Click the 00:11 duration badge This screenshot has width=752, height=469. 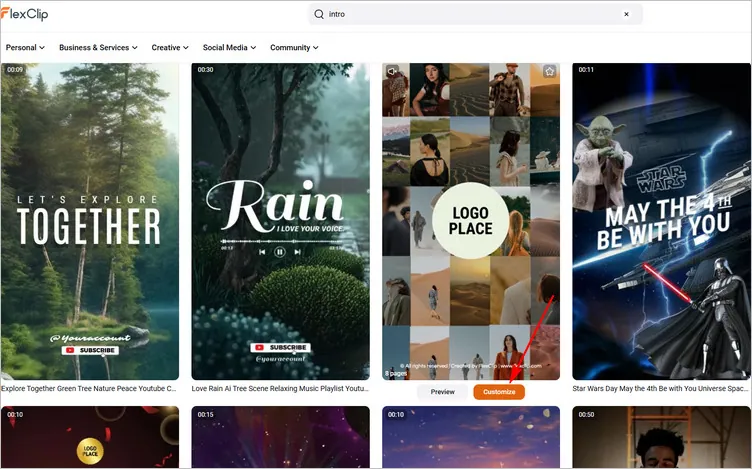[586, 70]
